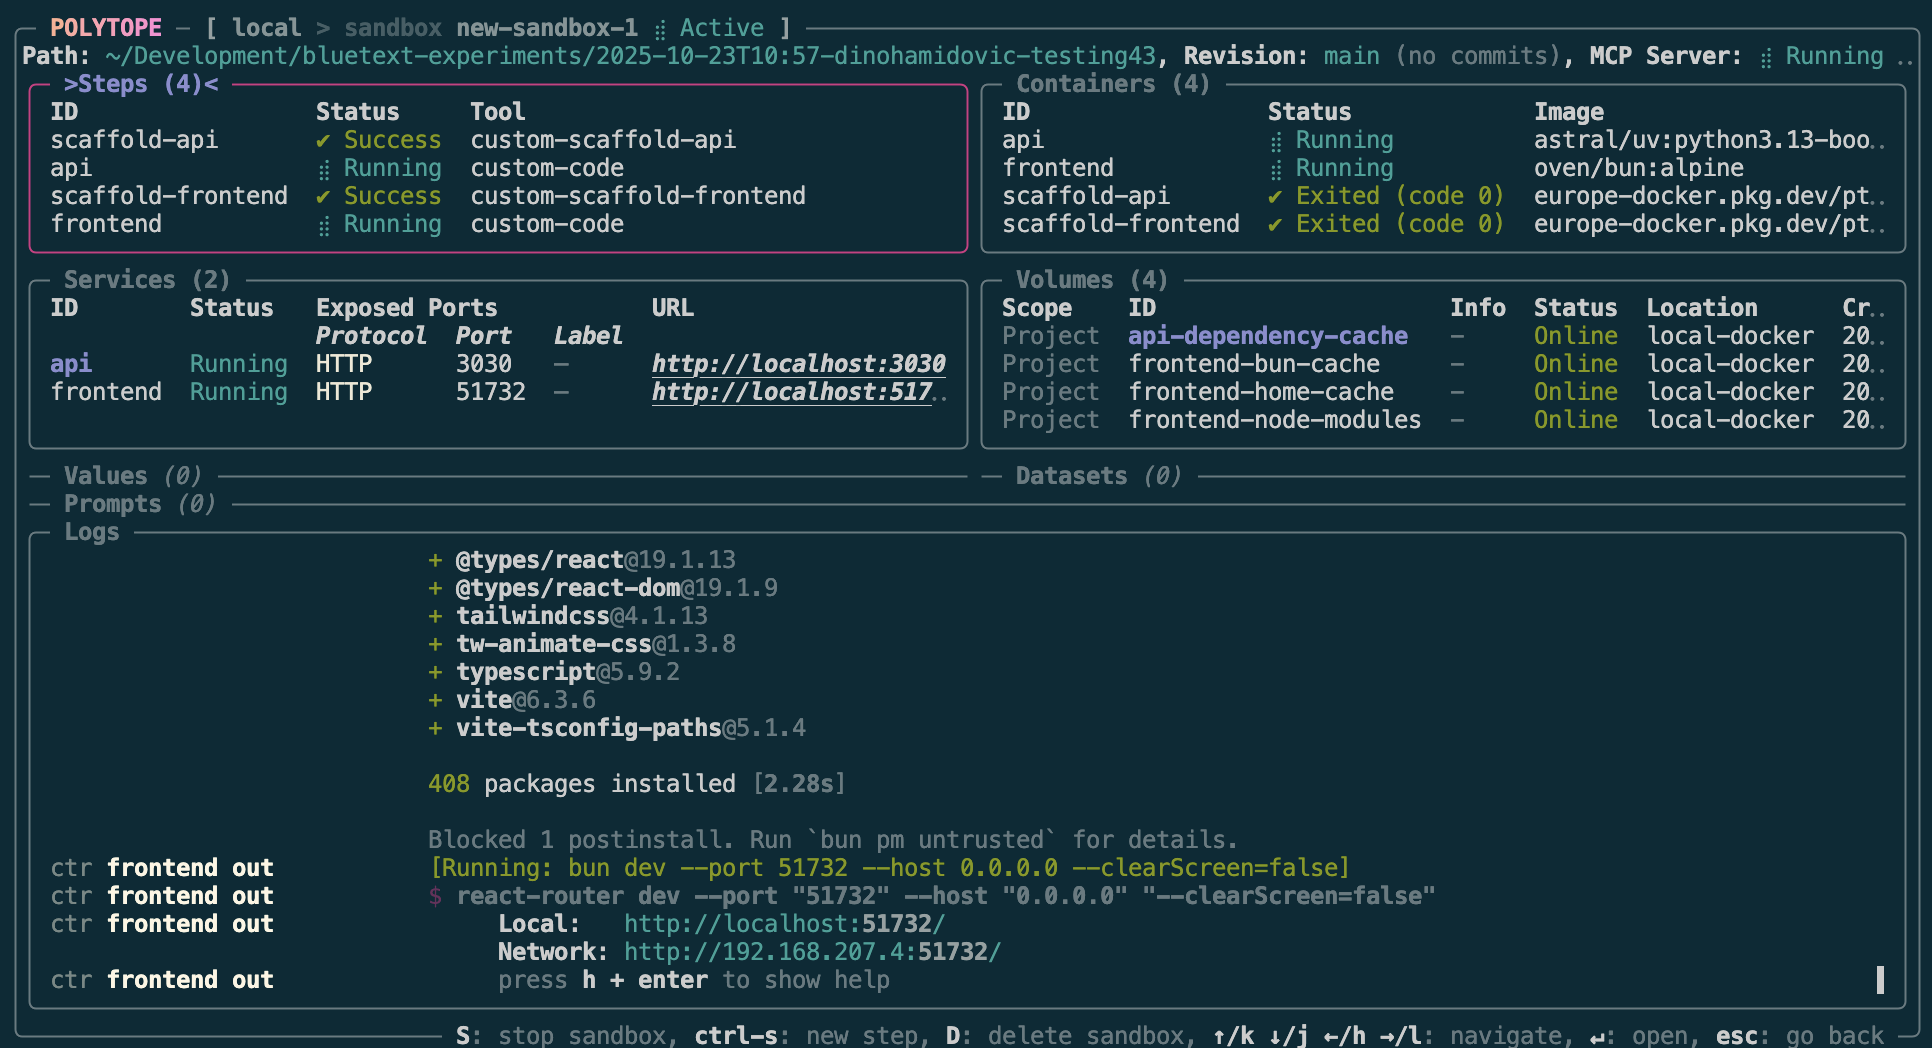Select the api service row
Image resolution: width=1932 pixels, height=1048 pixels.
click(x=71, y=364)
